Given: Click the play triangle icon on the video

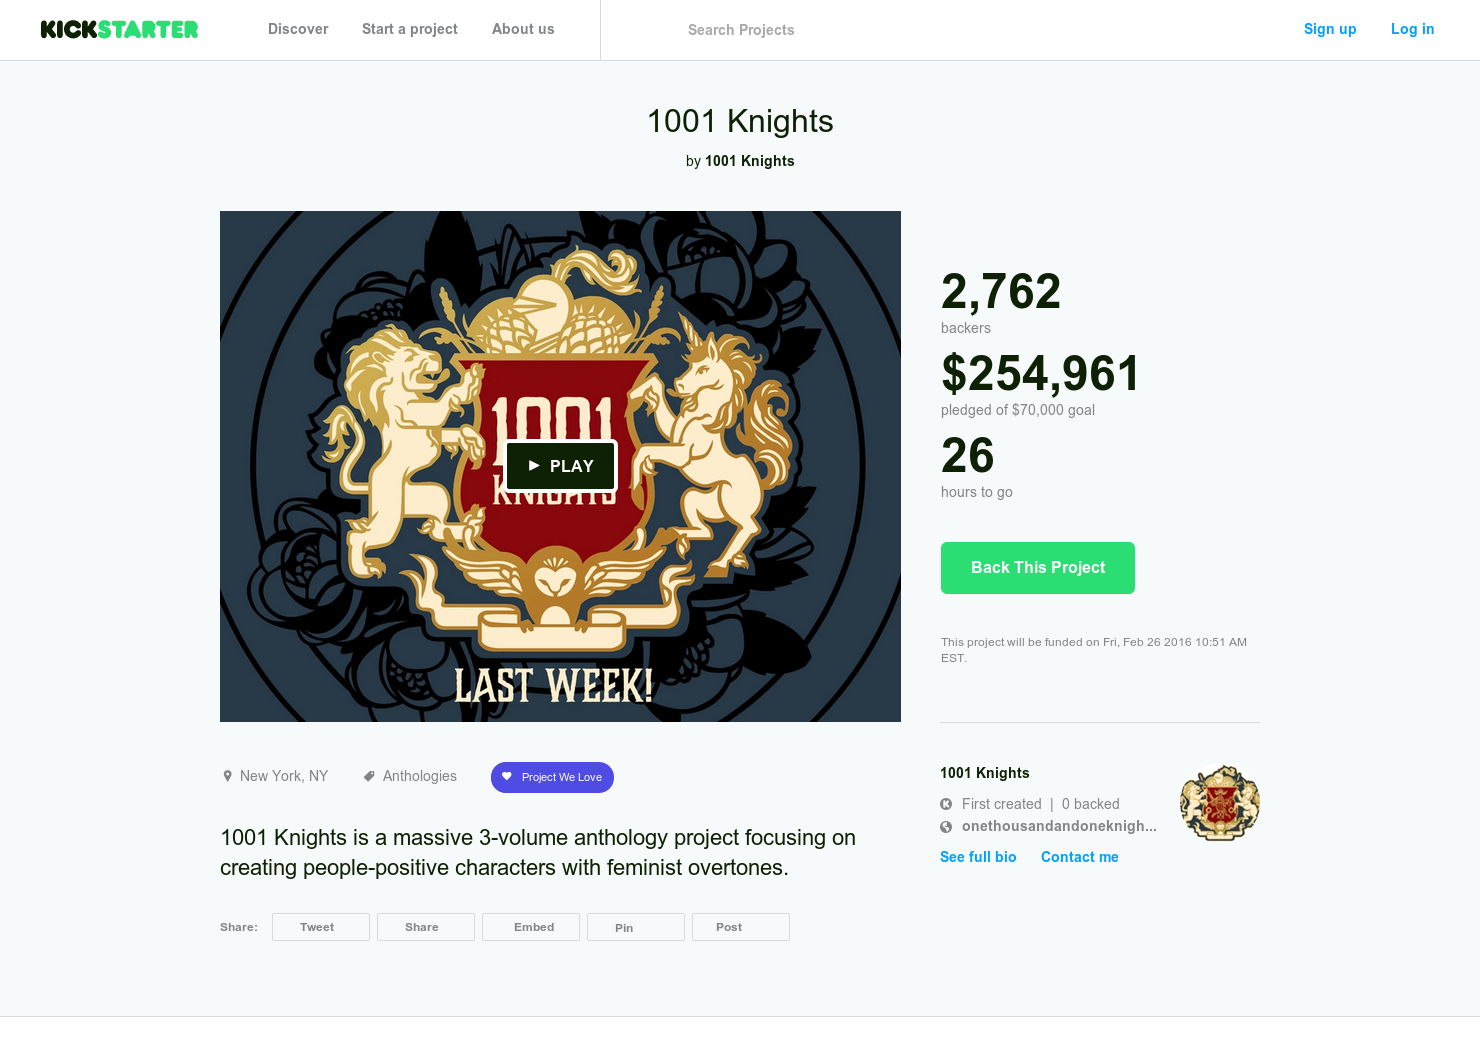Looking at the screenshot, I should click(533, 466).
